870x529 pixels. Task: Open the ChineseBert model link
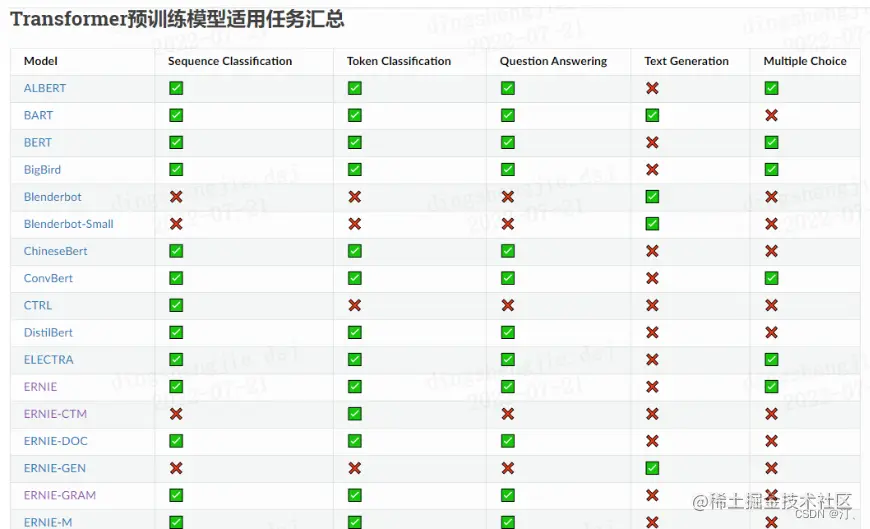pos(55,251)
